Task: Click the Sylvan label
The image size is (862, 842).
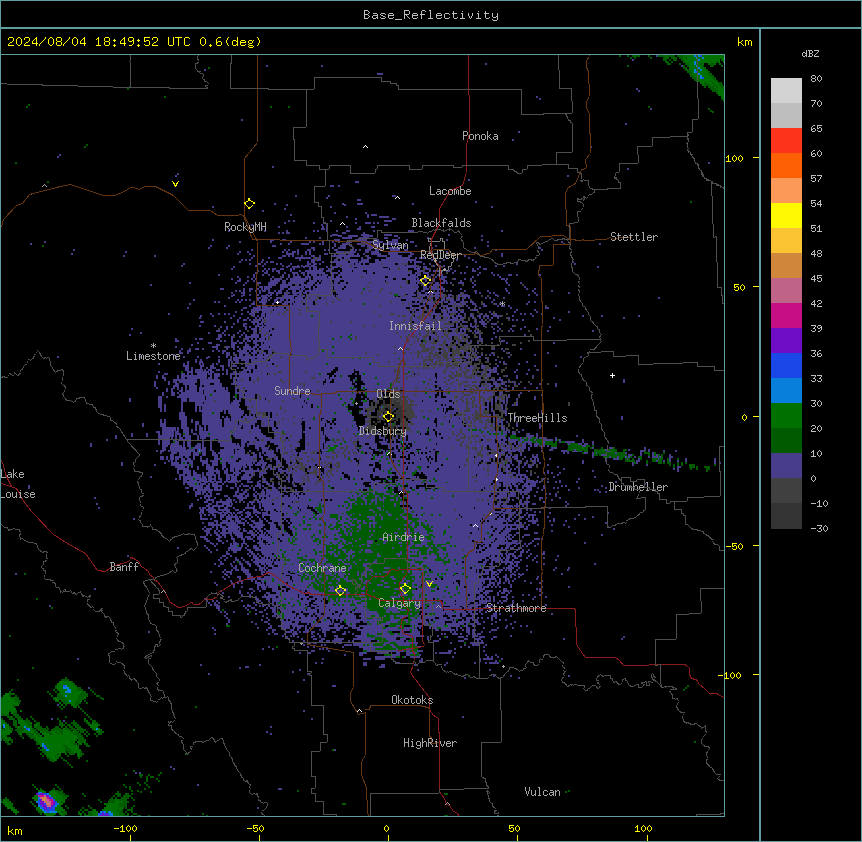Action: [390, 245]
